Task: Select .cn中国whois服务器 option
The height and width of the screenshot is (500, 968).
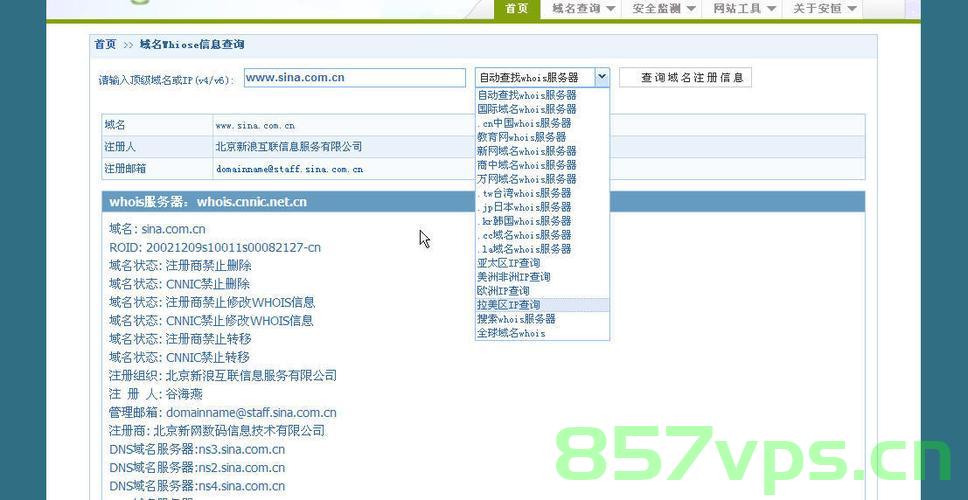Action: 542,123
